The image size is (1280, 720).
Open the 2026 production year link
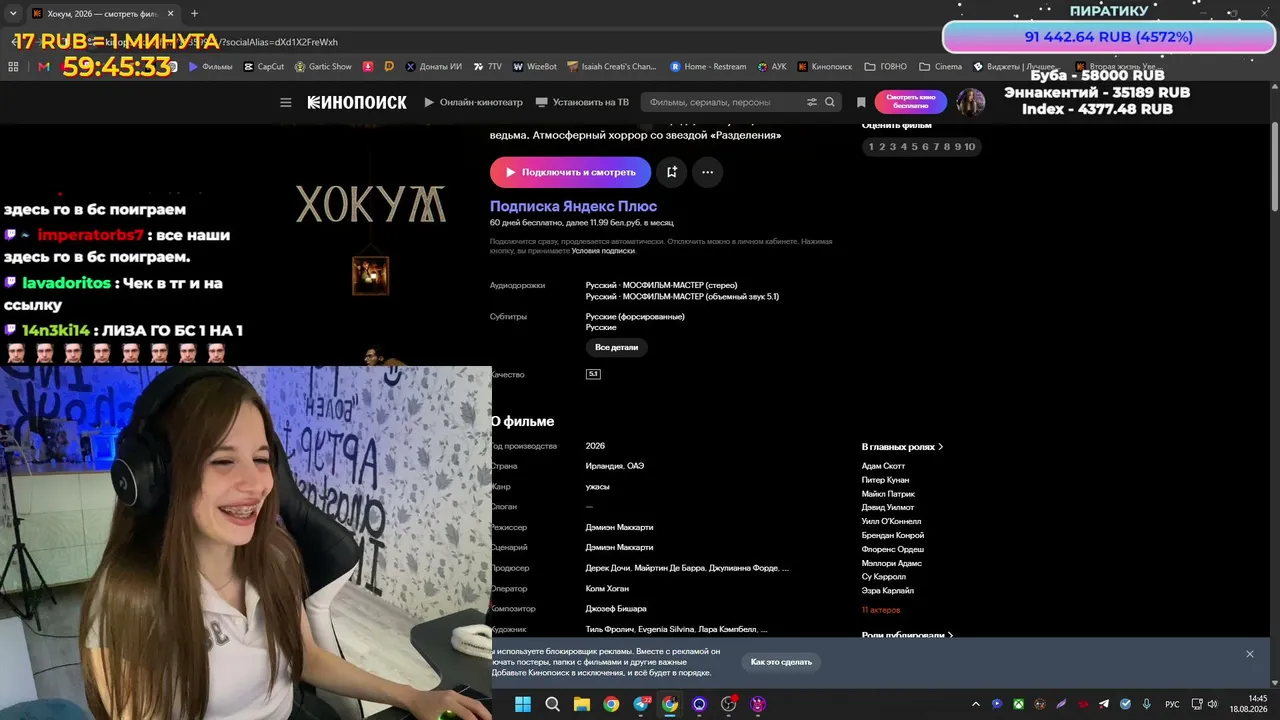point(595,446)
